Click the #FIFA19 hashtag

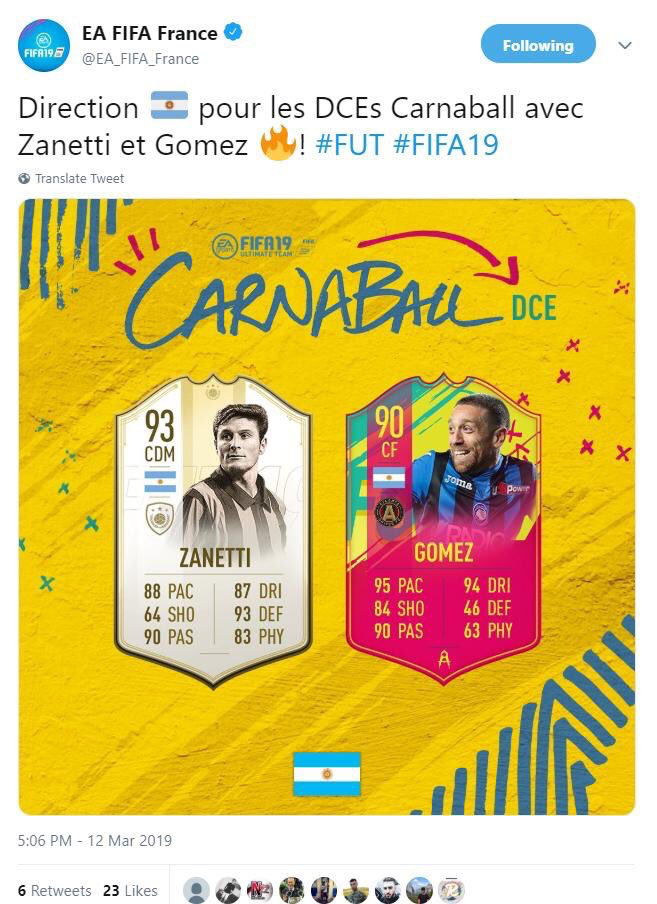pos(445,144)
